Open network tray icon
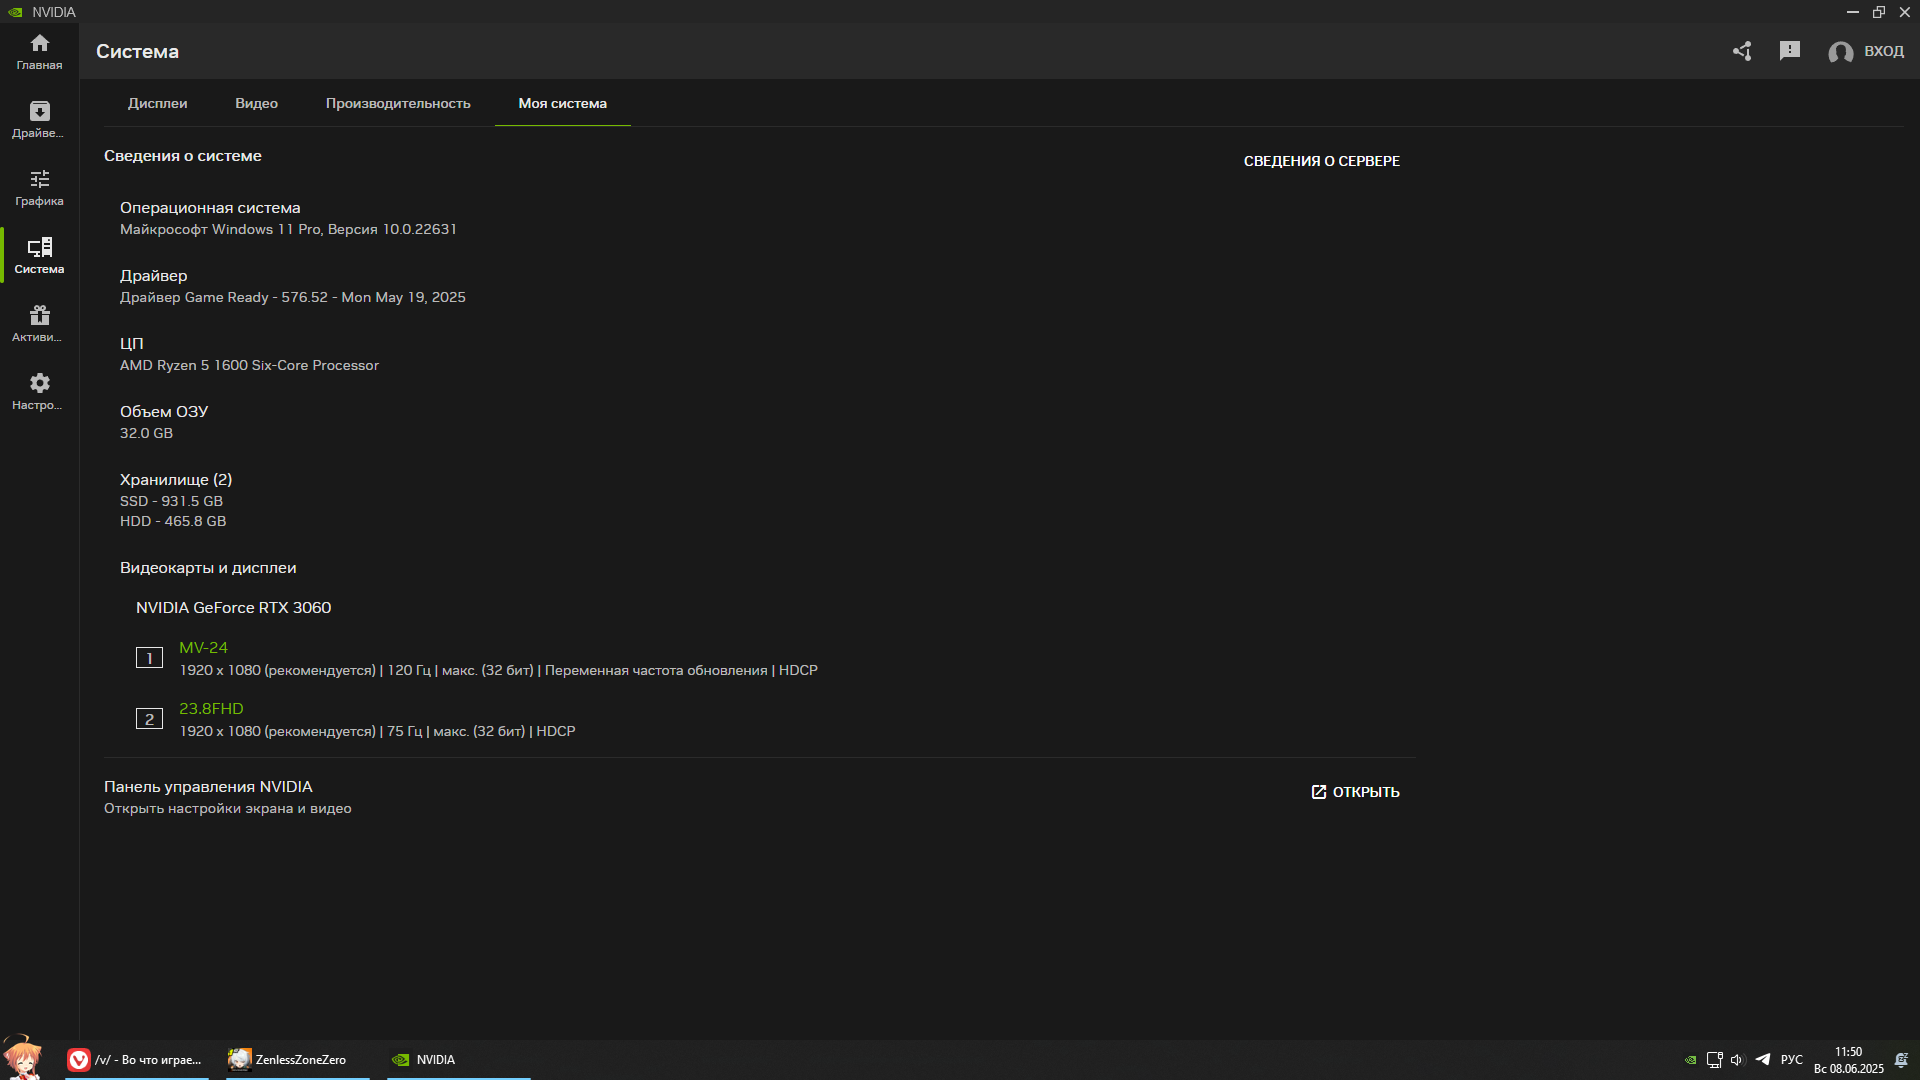 tap(1714, 1060)
